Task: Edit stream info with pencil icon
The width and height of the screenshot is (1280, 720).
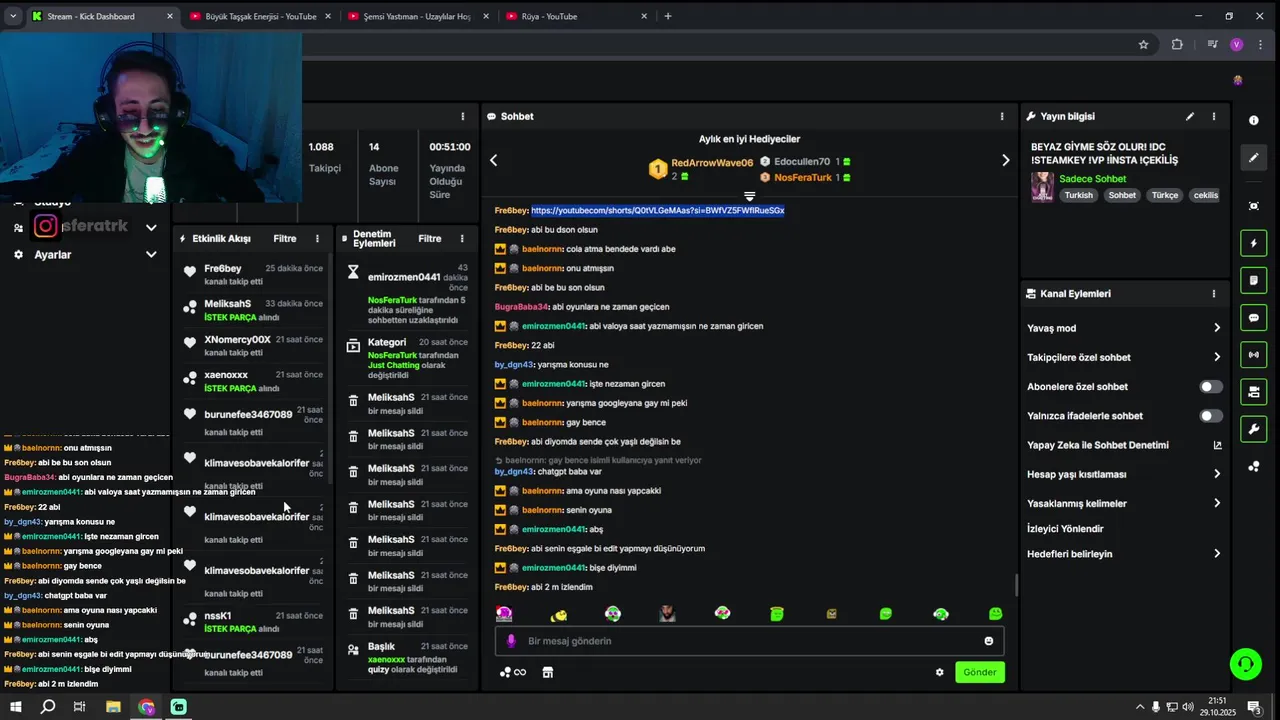Action: tap(1190, 117)
